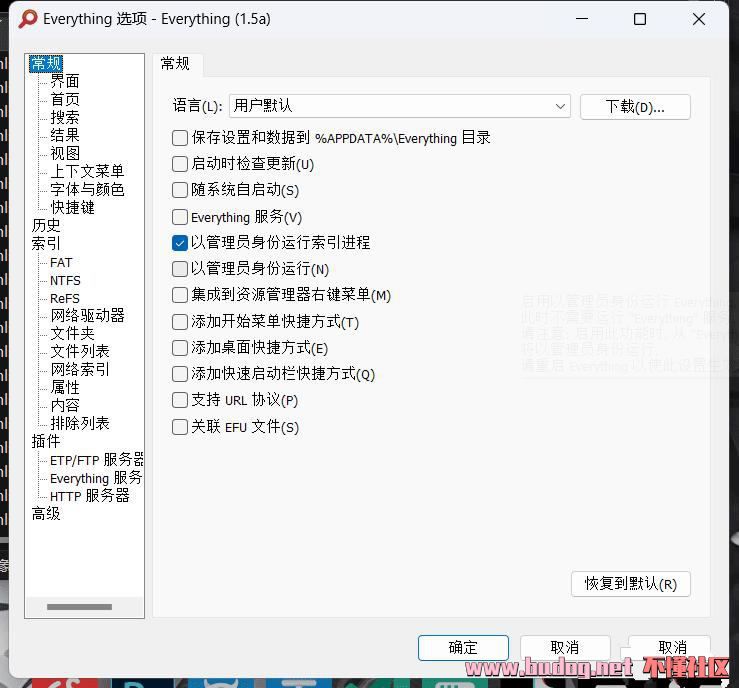Select 历史 in the tree
Viewport: 739px width, 688px height.
[46, 225]
